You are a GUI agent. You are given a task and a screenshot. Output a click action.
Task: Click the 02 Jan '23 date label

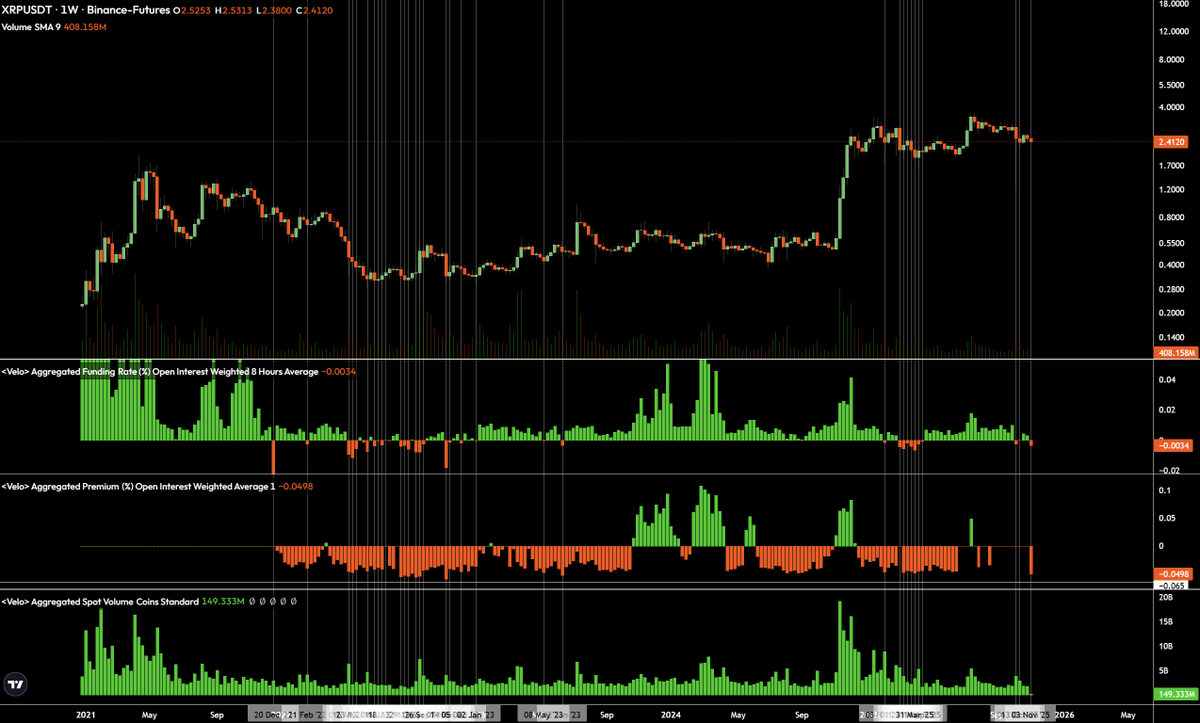[x=477, y=715]
